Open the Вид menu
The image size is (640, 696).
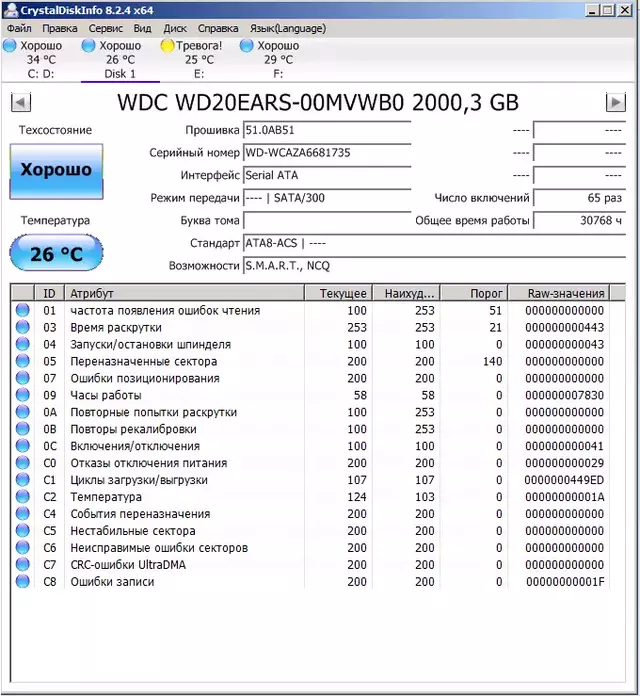(x=142, y=28)
